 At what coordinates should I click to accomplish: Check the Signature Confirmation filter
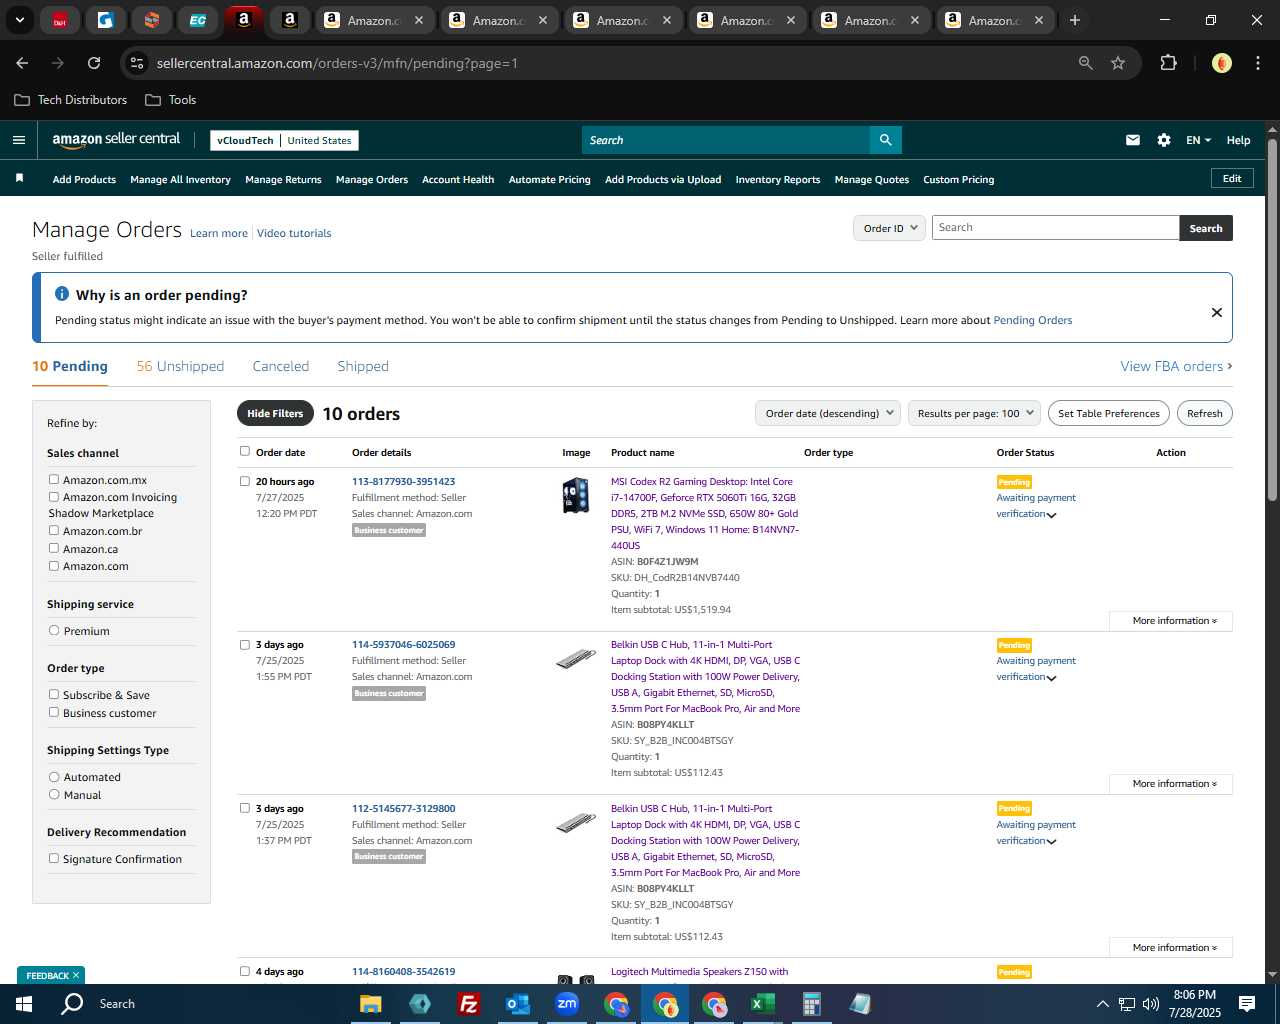pyautogui.click(x=54, y=859)
